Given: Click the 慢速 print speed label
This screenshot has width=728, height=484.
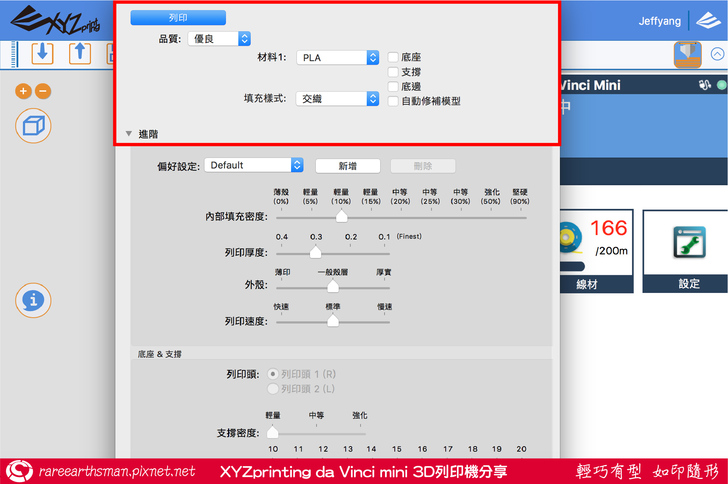Looking at the screenshot, I should click(384, 307).
